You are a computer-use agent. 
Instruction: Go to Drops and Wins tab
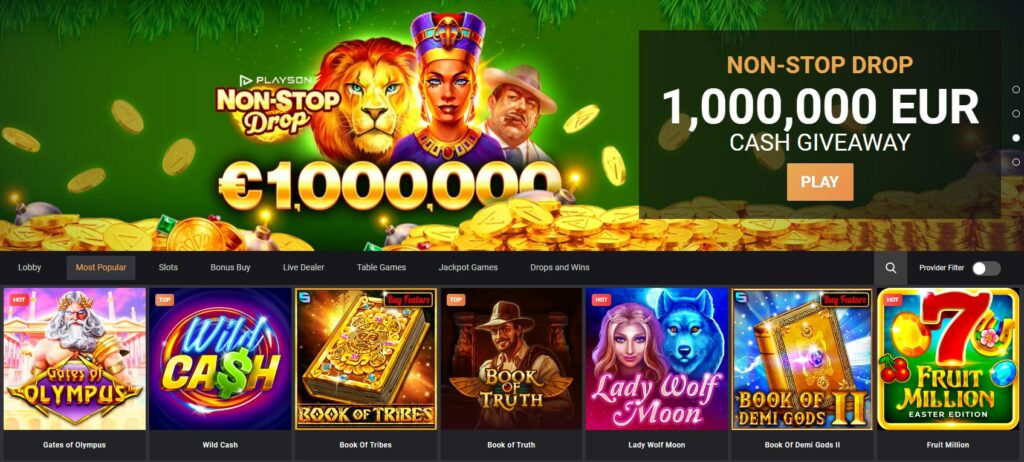click(x=560, y=267)
